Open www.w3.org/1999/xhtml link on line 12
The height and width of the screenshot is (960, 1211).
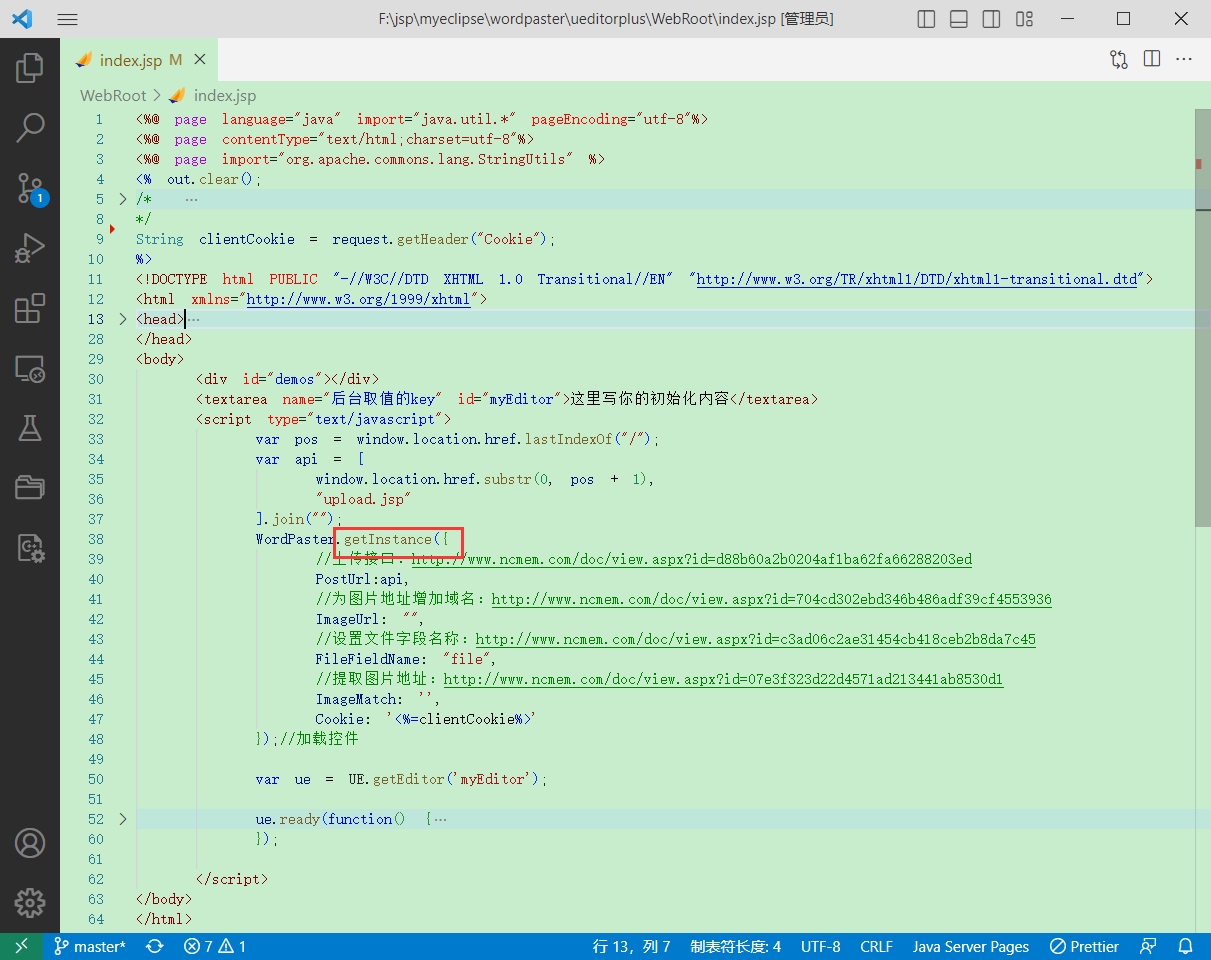tap(358, 299)
